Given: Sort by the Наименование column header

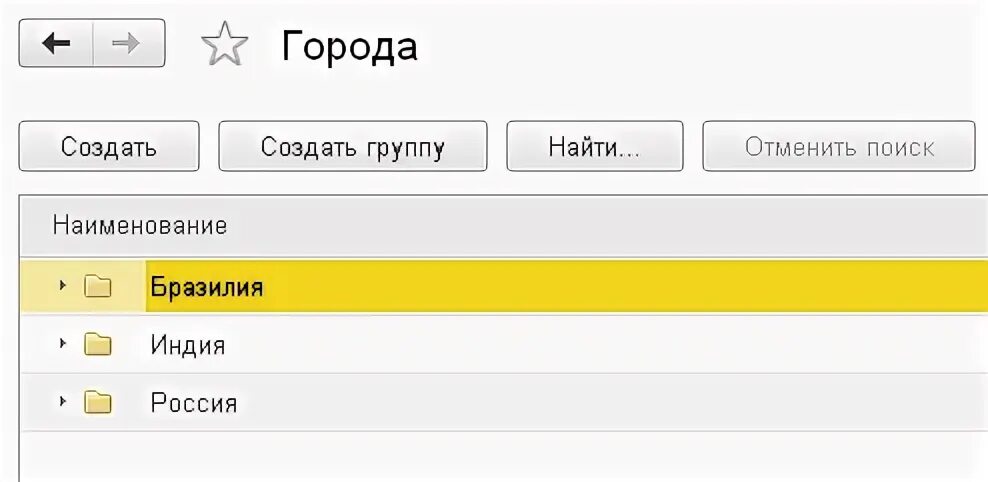Looking at the screenshot, I should [140, 225].
